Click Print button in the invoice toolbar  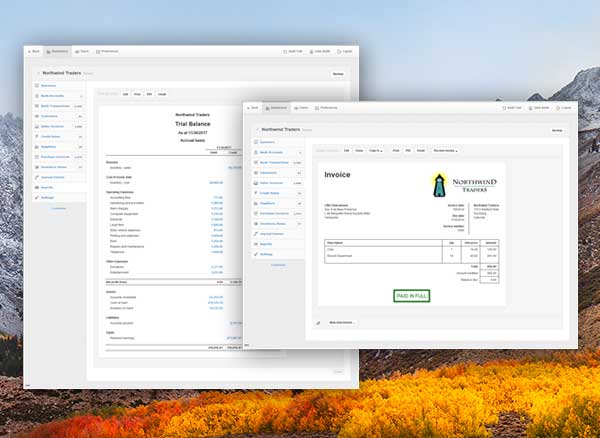pyautogui.click(x=396, y=151)
